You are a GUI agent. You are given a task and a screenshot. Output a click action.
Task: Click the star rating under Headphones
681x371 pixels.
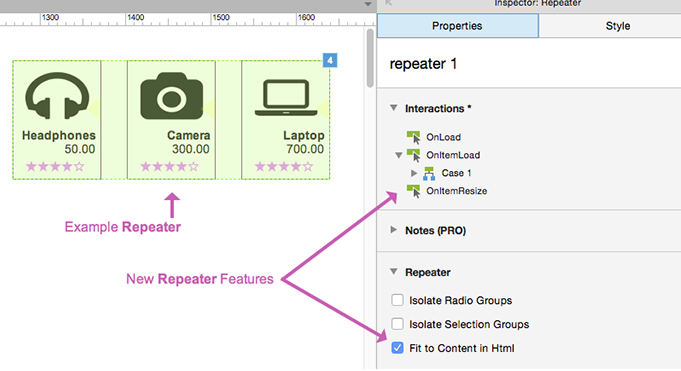55,167
